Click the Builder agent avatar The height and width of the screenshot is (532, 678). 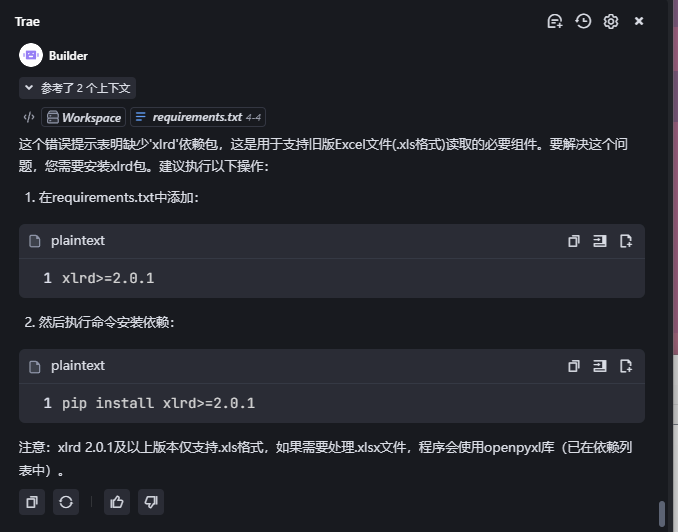tap(31, 56)
